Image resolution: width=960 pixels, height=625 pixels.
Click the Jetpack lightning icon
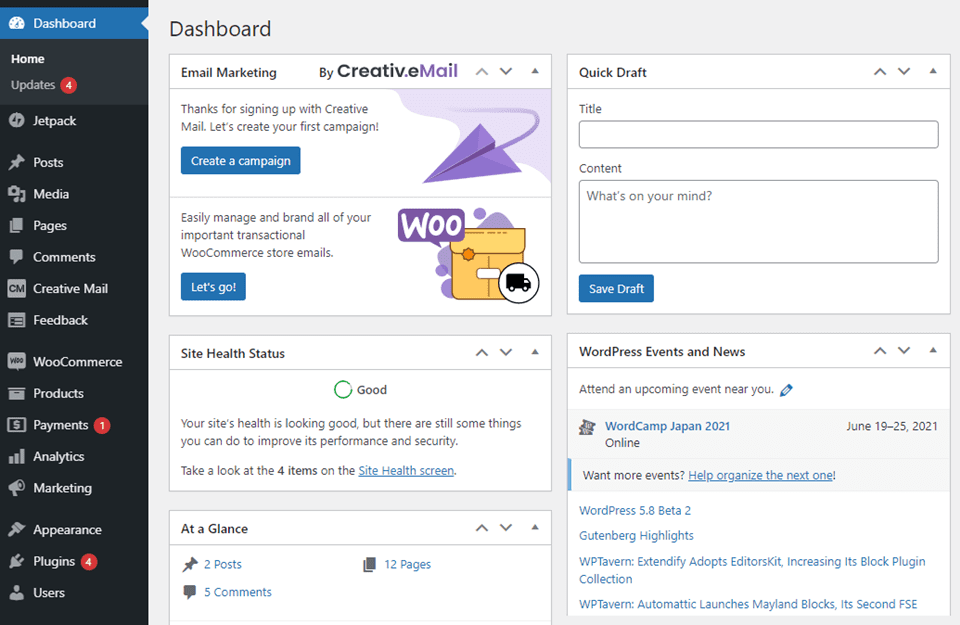click(17, 121)
